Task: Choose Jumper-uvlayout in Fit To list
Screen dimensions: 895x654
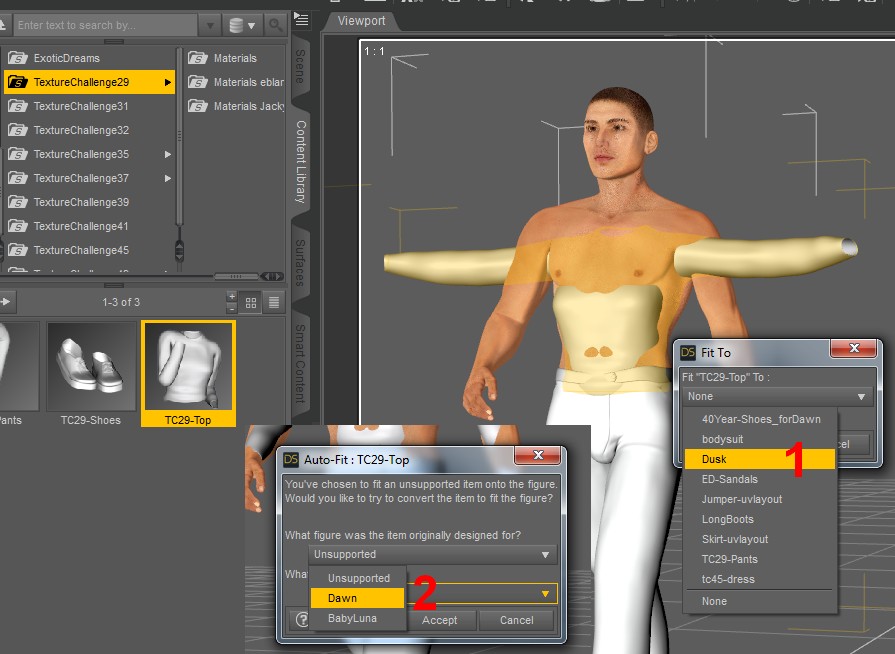Action: 760,499
